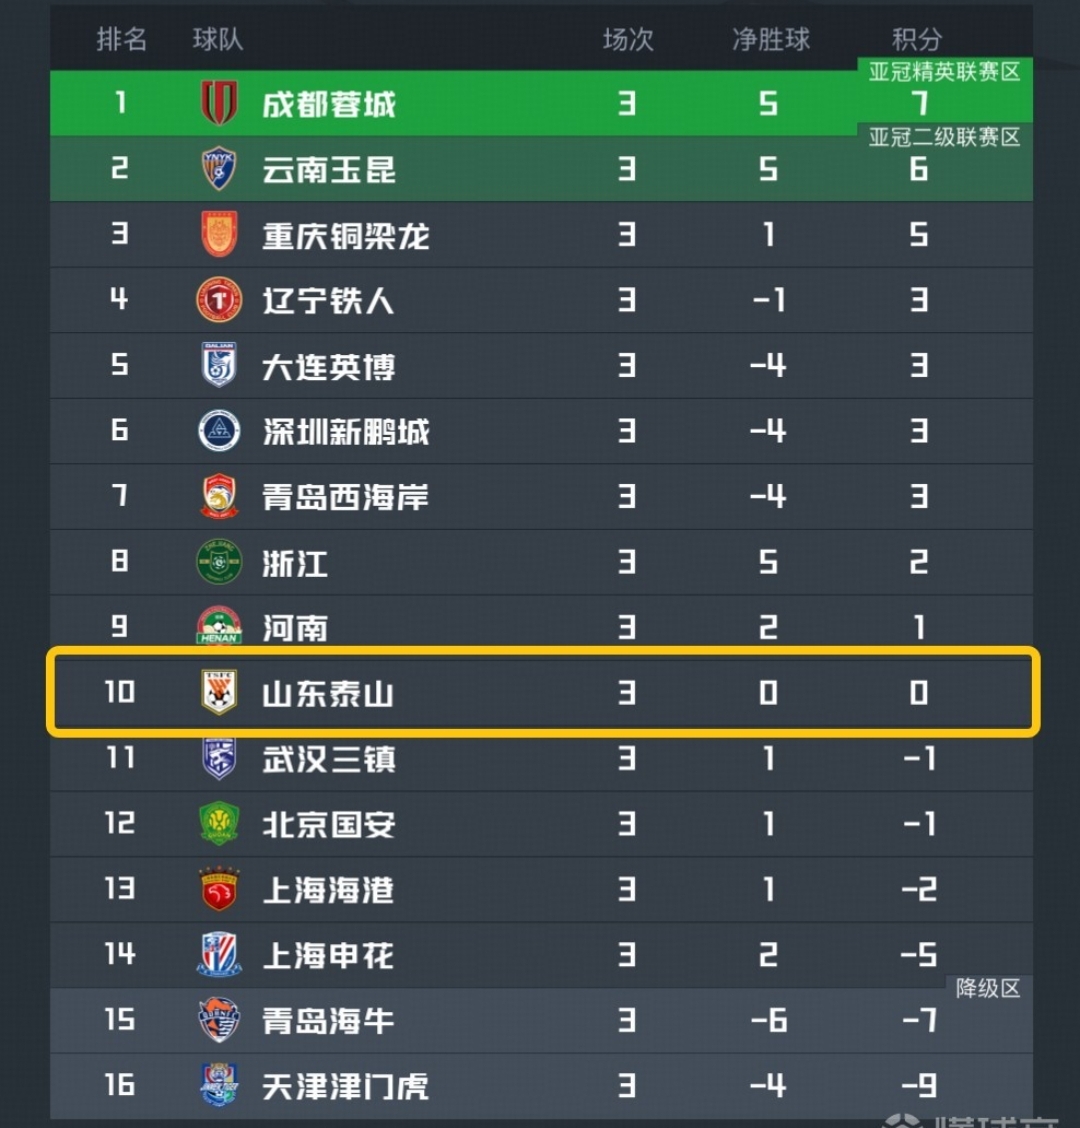Viewport: 1080px width, 1128px height.
Task: Select the Liaoning Tieren (辽宁铁人) round logo
Action: (x=219, y=300)
